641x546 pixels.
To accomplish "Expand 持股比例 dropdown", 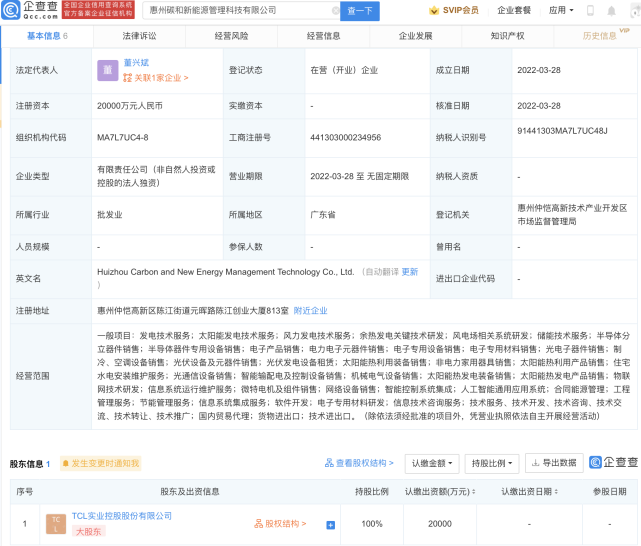I will [x=492, y=463].
